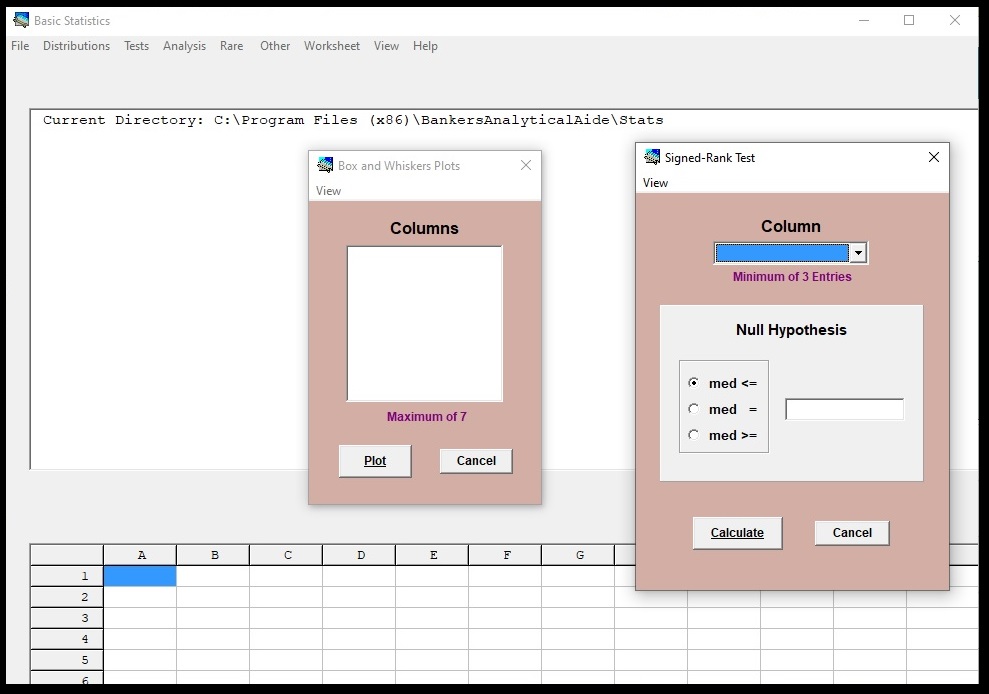Click the Columns list box
Screen dimensions: 989x694
pos(424,324)
